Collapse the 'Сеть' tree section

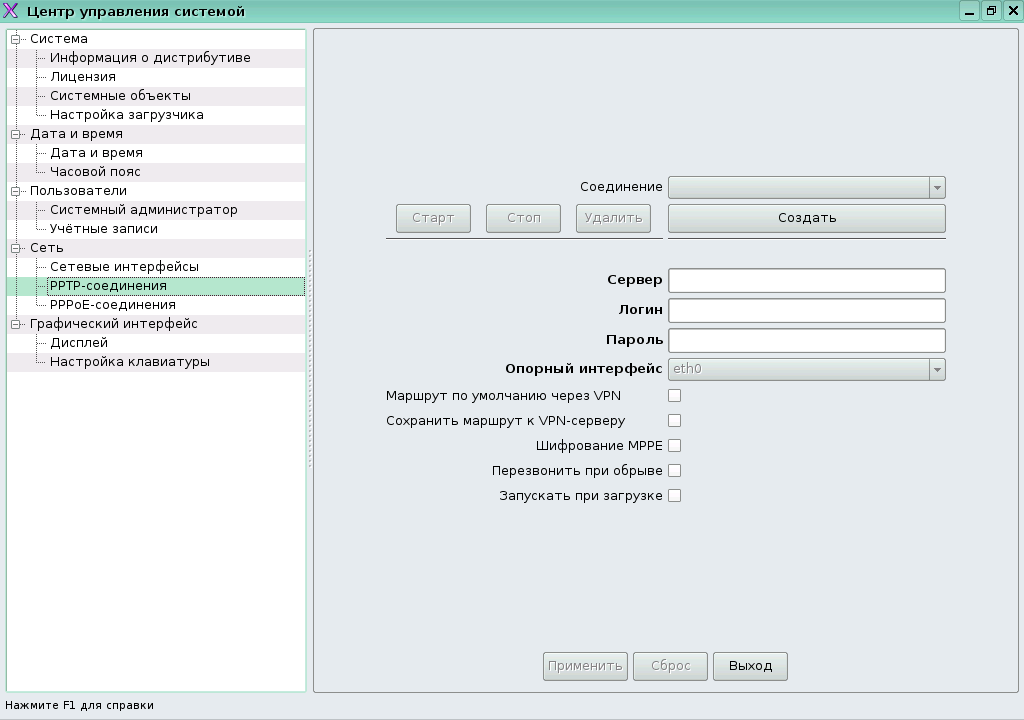point(16,248)
